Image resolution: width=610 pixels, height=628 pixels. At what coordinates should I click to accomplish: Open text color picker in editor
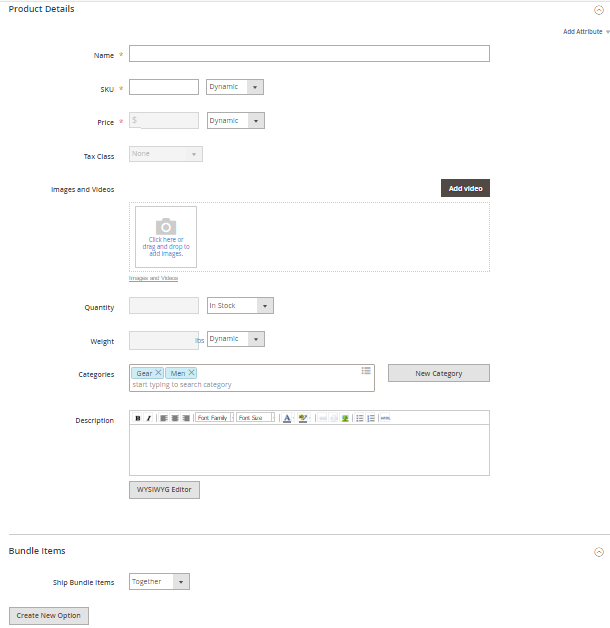coord(287,418)
